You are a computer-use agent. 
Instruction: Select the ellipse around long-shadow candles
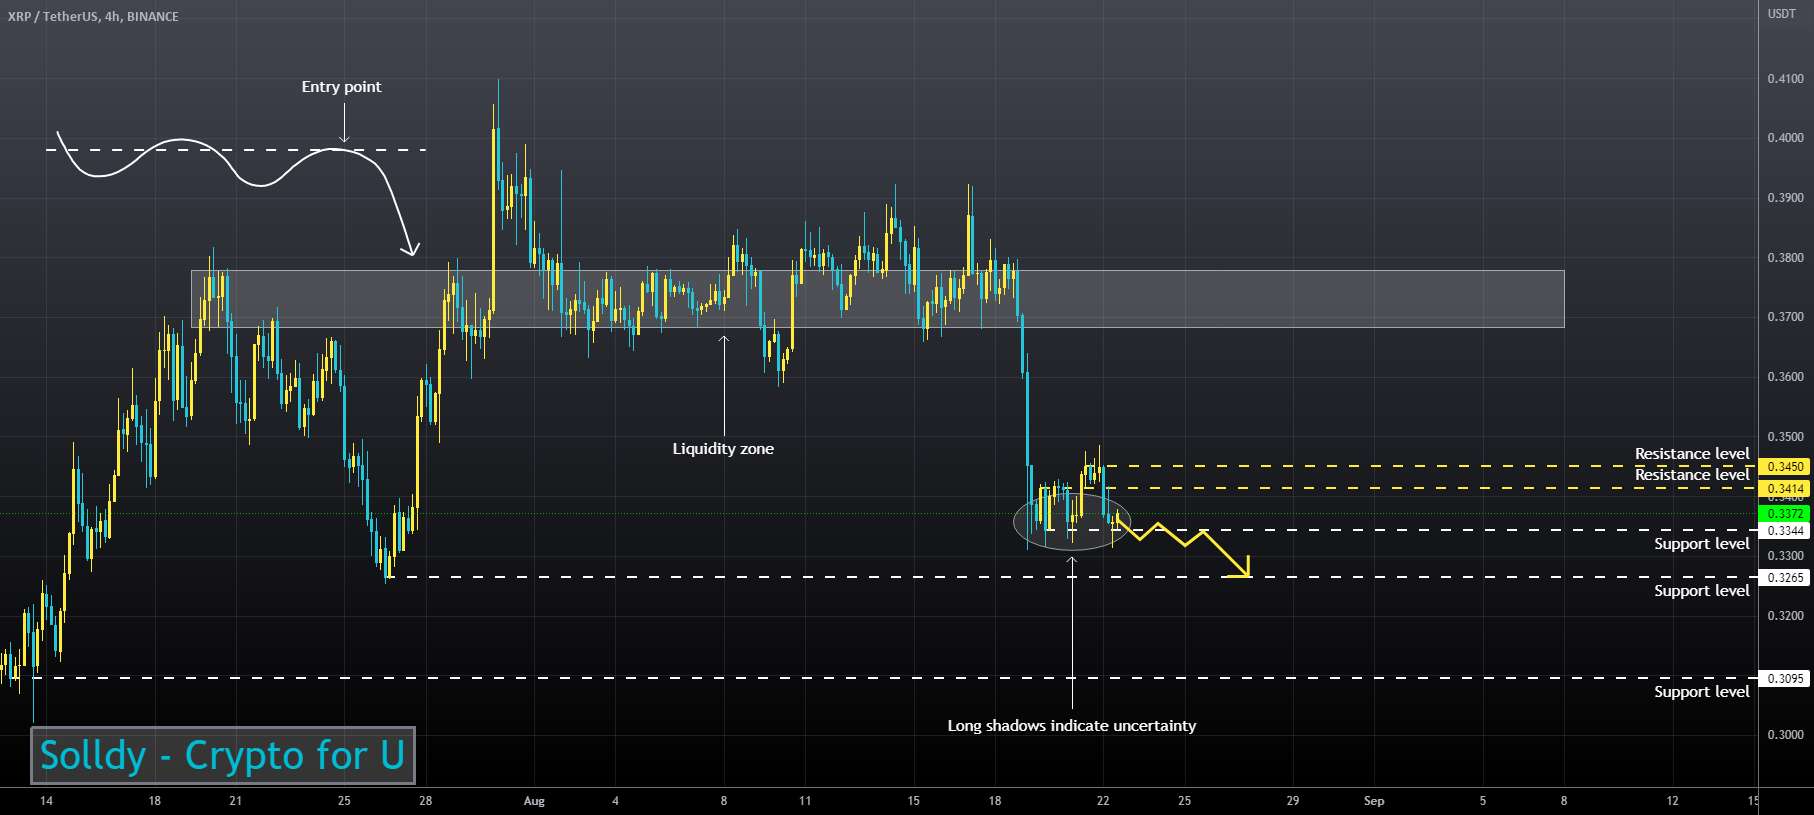(1072, 521)
